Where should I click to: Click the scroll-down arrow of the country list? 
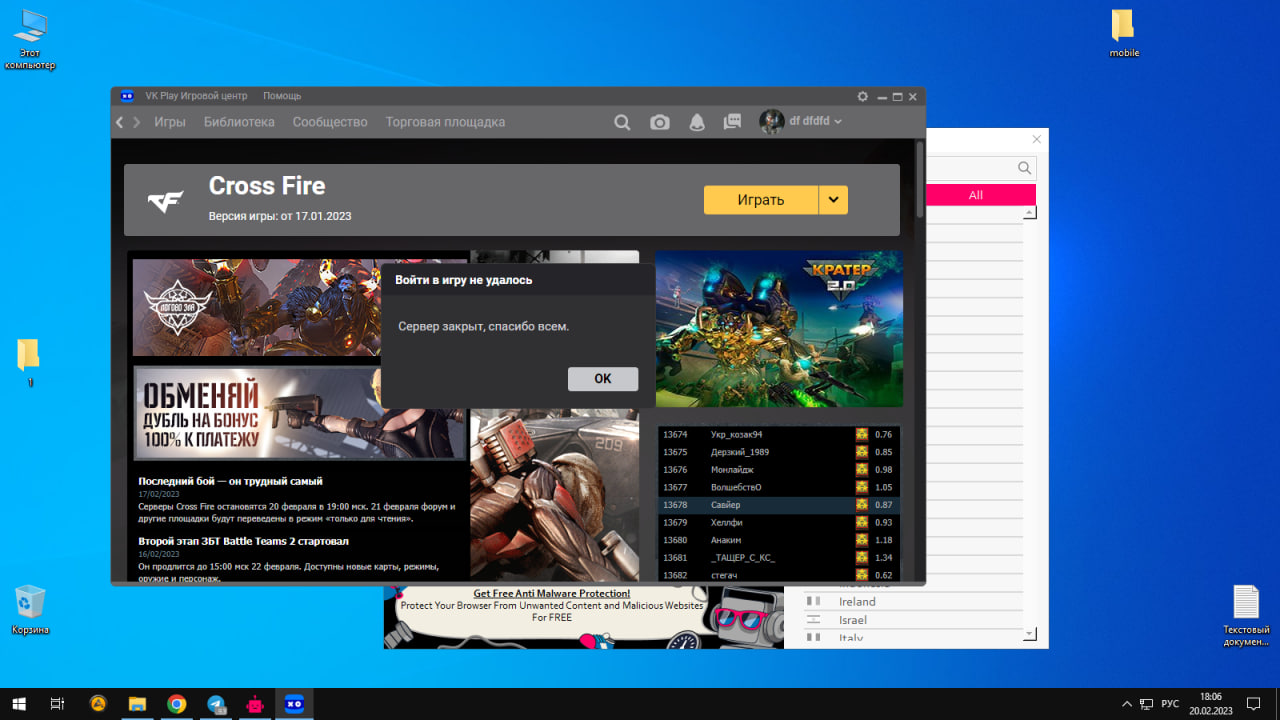[x=1030, y=635]
